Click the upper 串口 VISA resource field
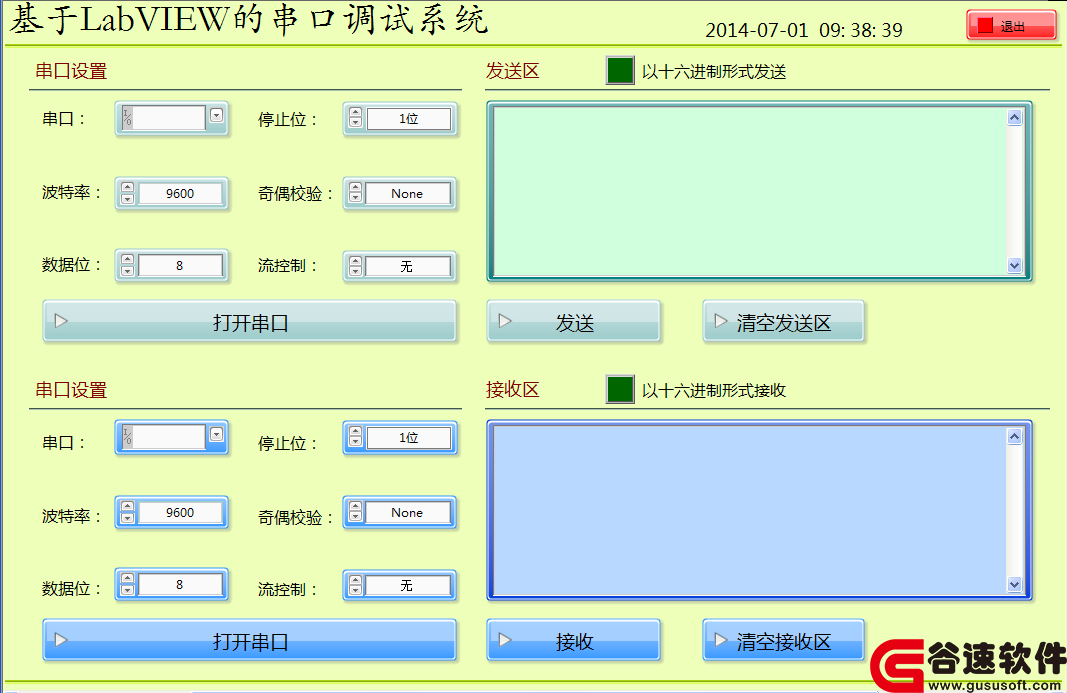 coord(163,118)
